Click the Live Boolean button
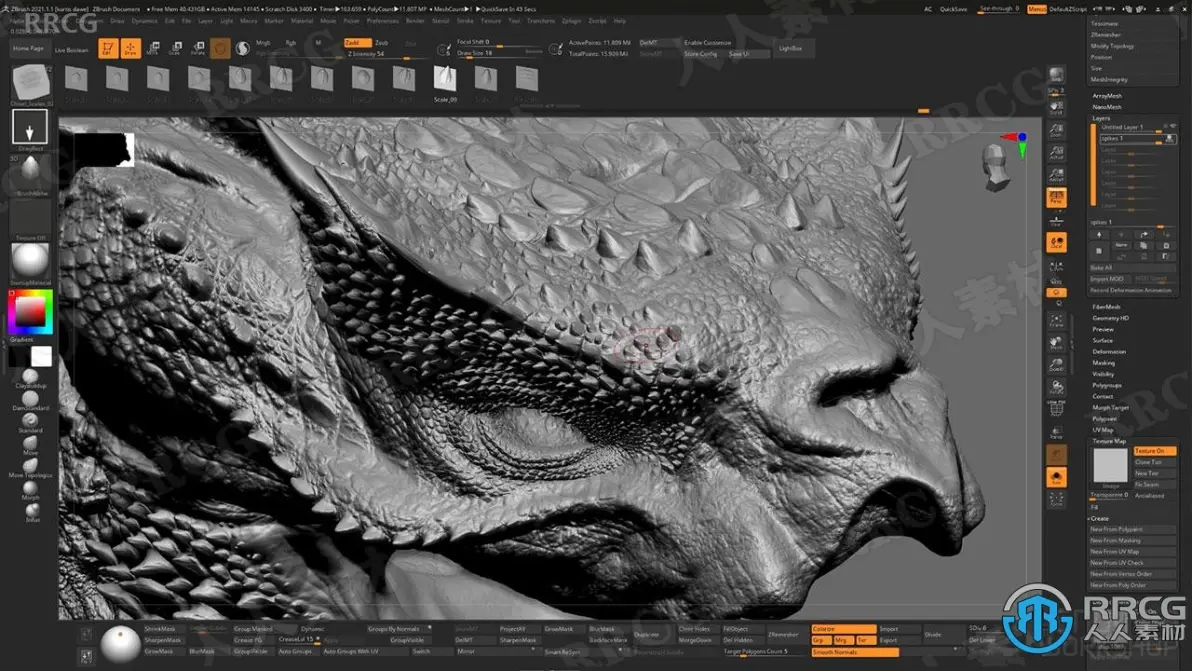Screen dimensions: 1192x671 (x=71, y=50)
